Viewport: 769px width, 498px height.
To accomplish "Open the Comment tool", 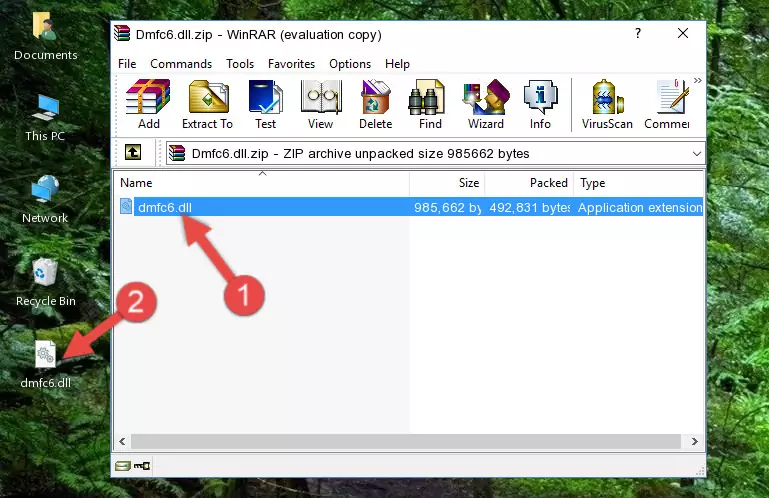I will (x=667, y=104).
